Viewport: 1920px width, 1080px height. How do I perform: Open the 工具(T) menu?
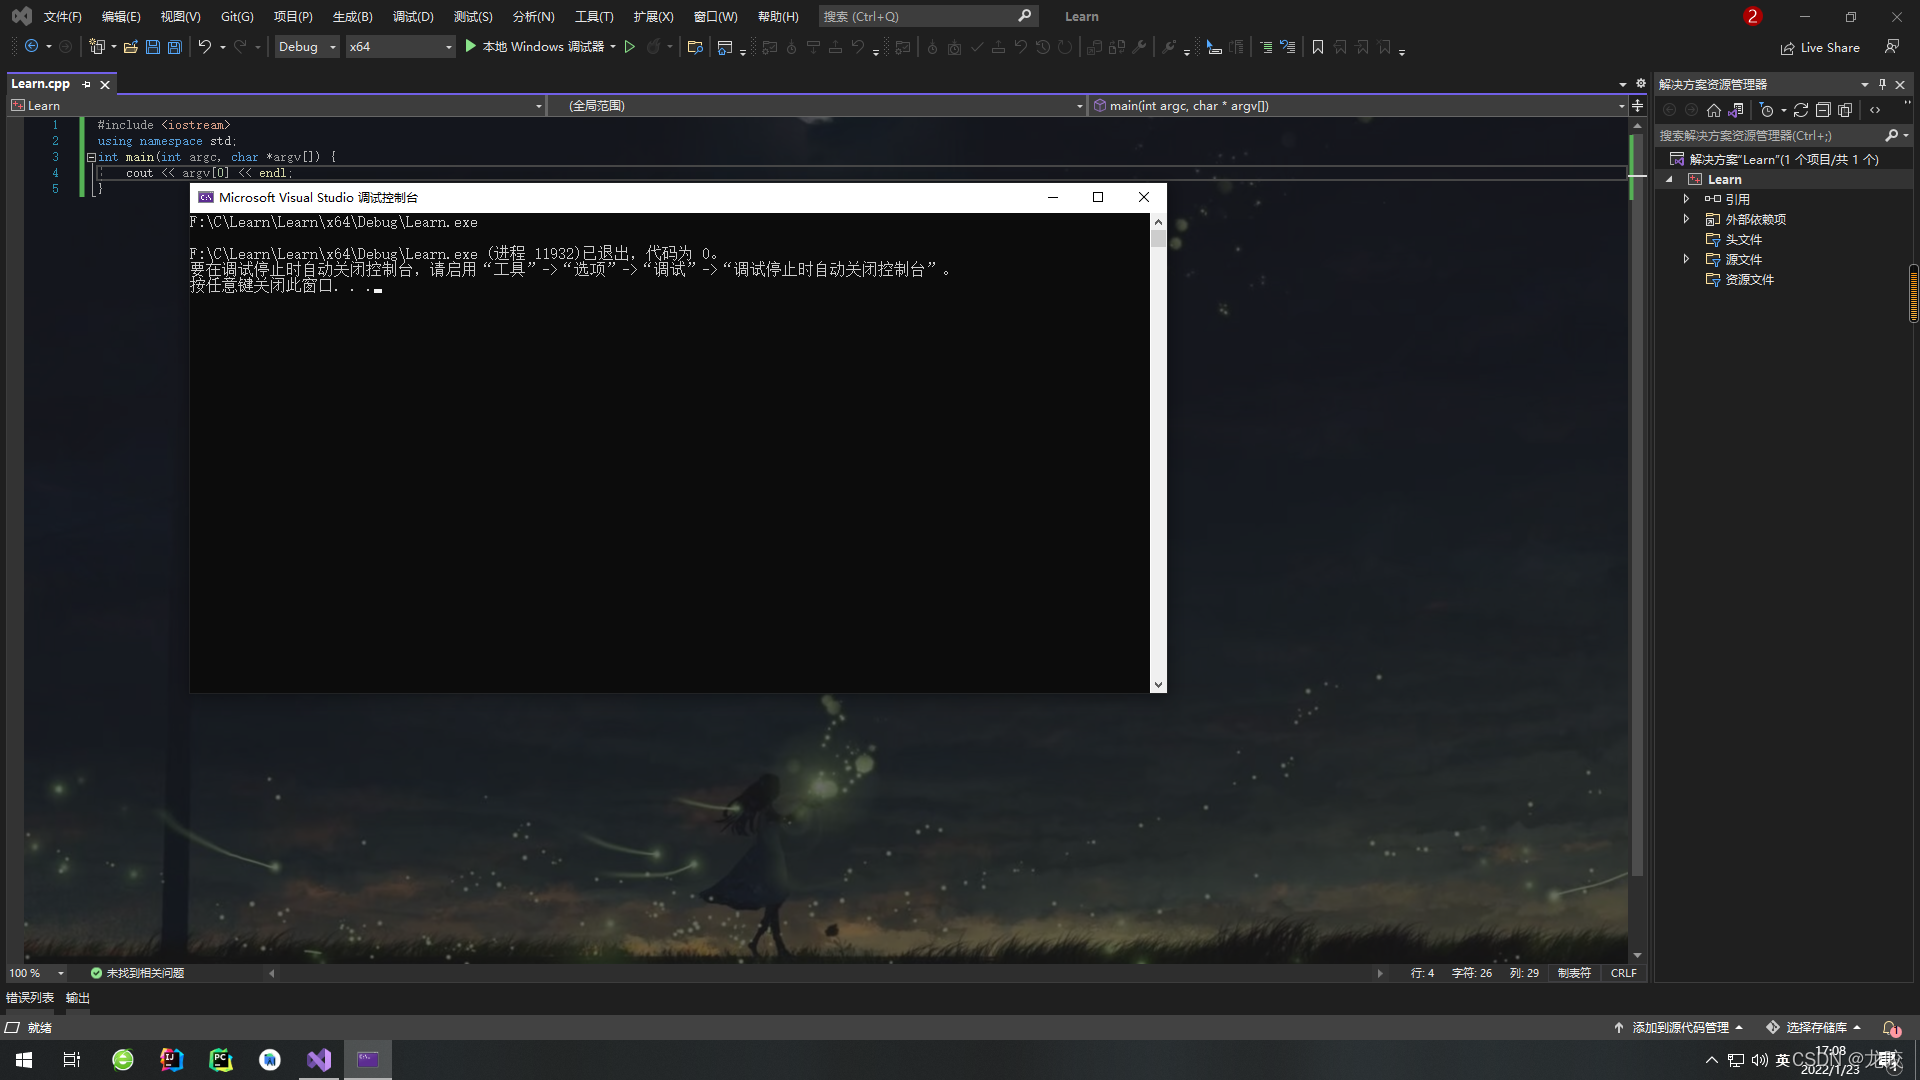click(x=594, y=16)
